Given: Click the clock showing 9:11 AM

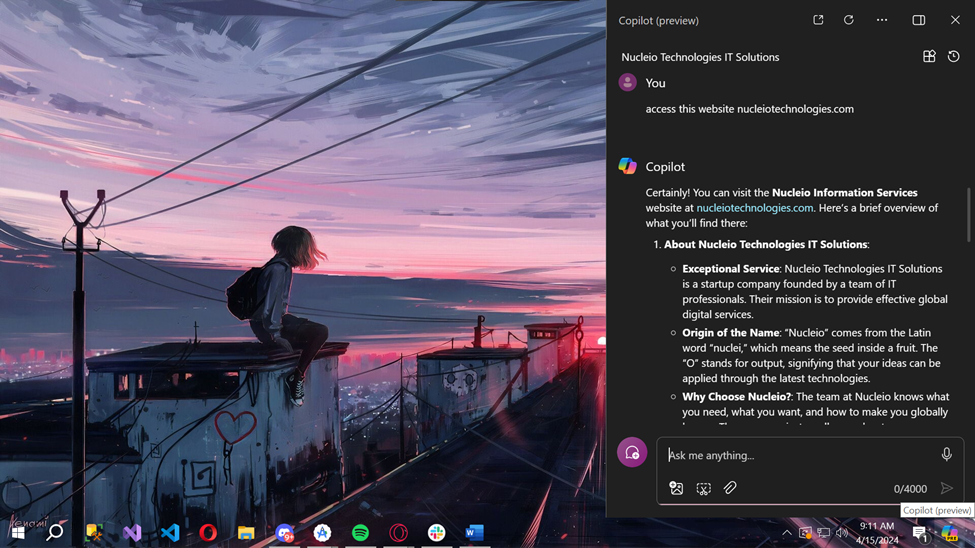Looking at the screenshot, I should (877, 526).
